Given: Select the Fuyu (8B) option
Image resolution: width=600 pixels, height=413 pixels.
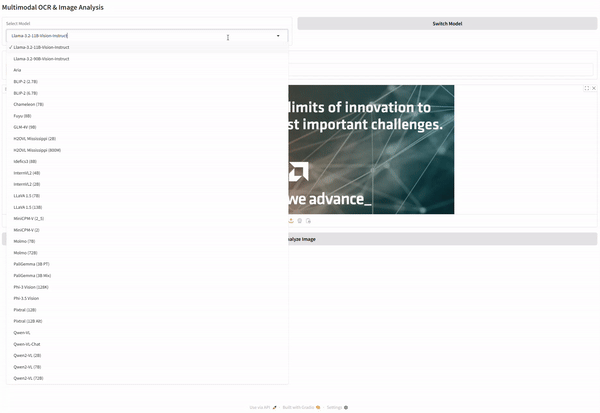Looking at the screenshot, I should coord(23,116).
